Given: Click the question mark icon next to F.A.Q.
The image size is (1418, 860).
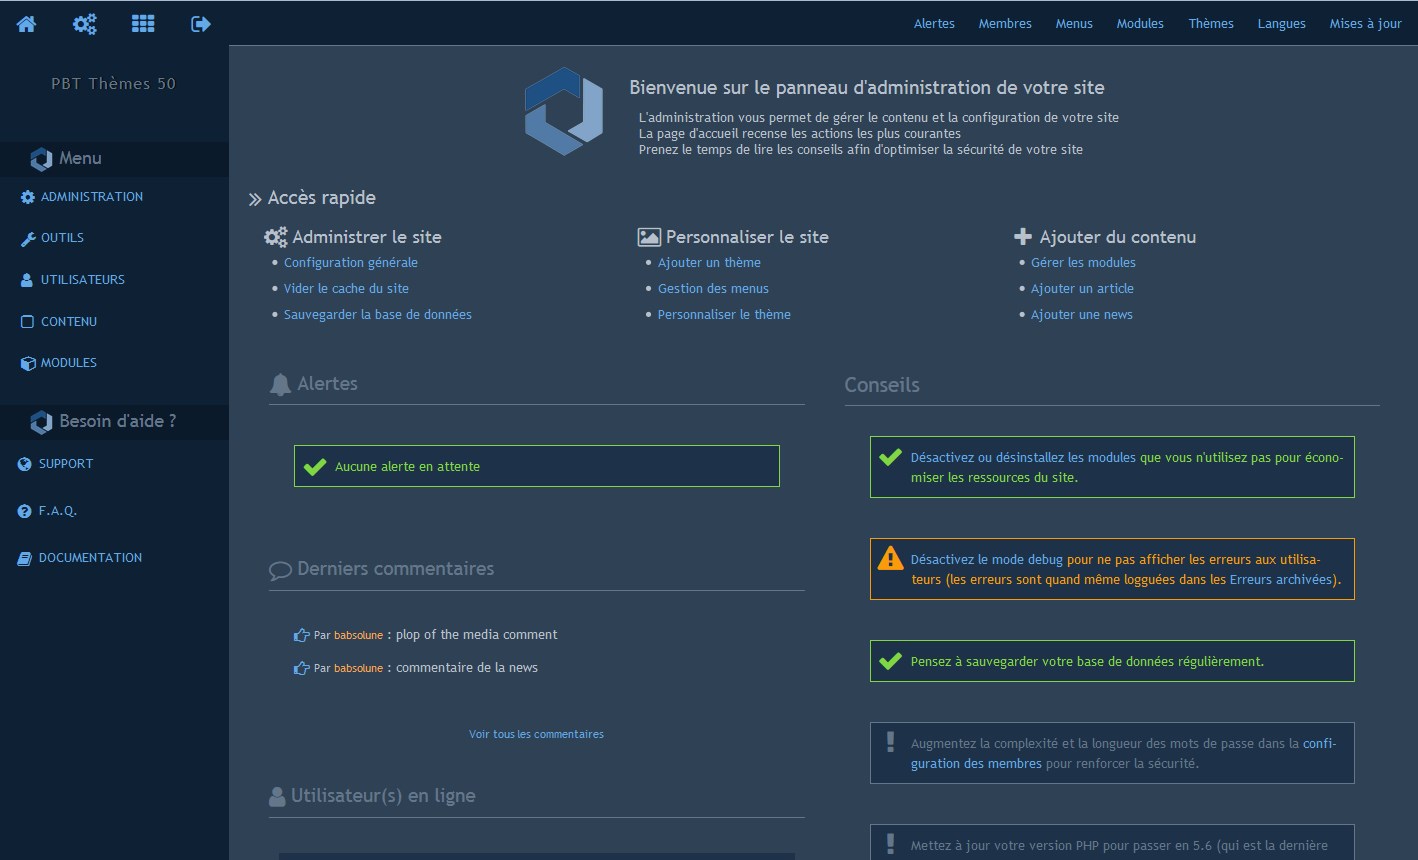Looking at the screenshot, I should coord(25,511).
